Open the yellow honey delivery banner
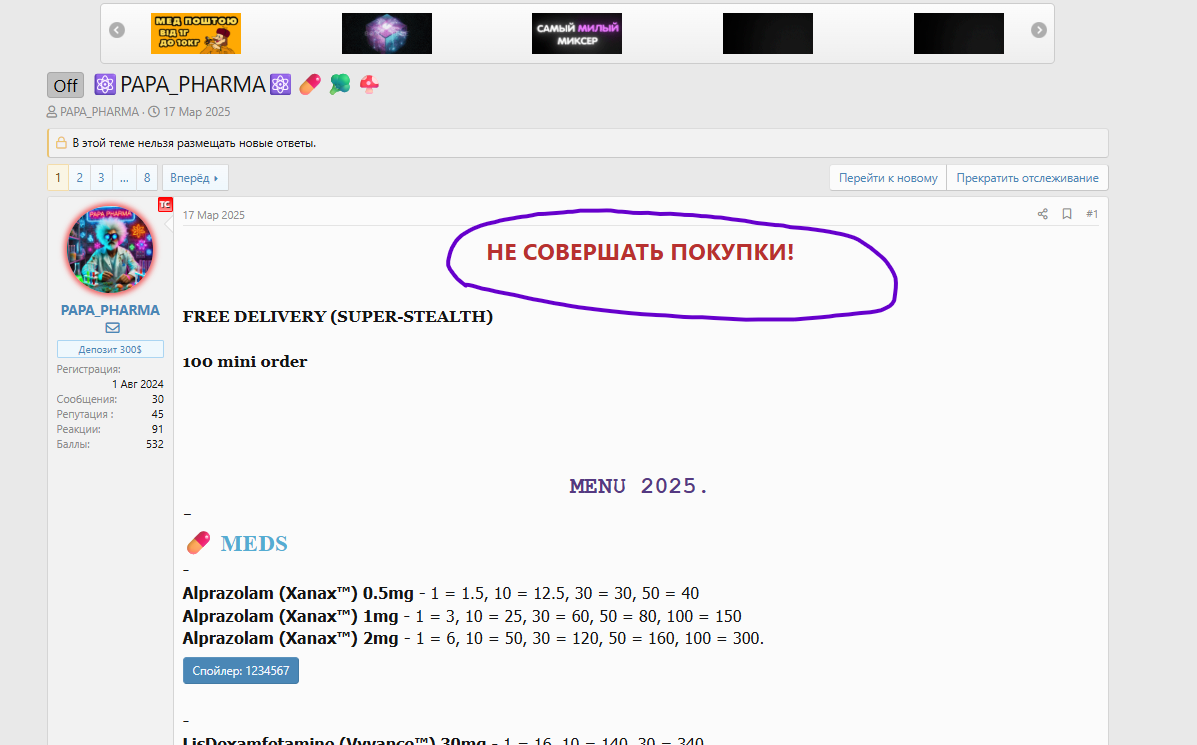Image resolution: width=1197 pixels, height=745 pixels. (196, 34)
